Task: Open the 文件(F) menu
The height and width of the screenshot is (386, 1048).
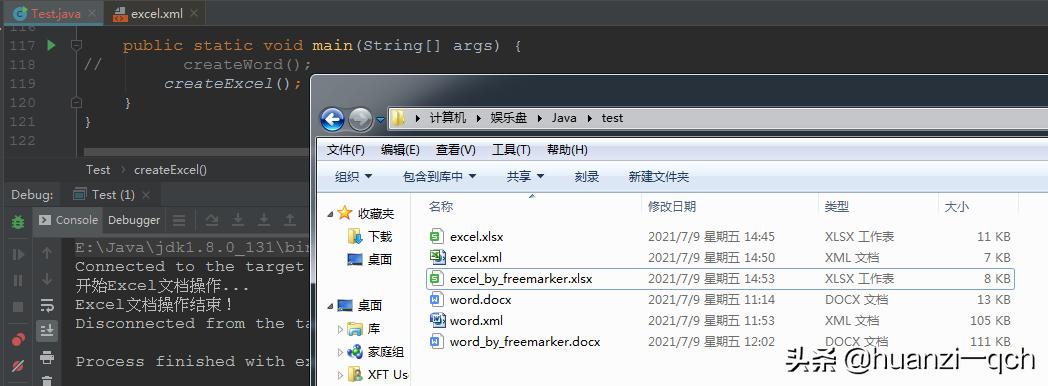Action: click(x=346, y=150)
